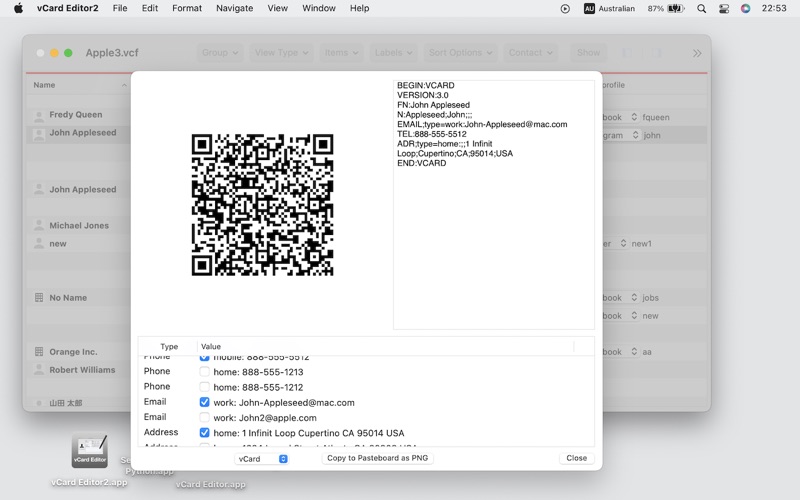Open the File menu

tap(120, 8)
